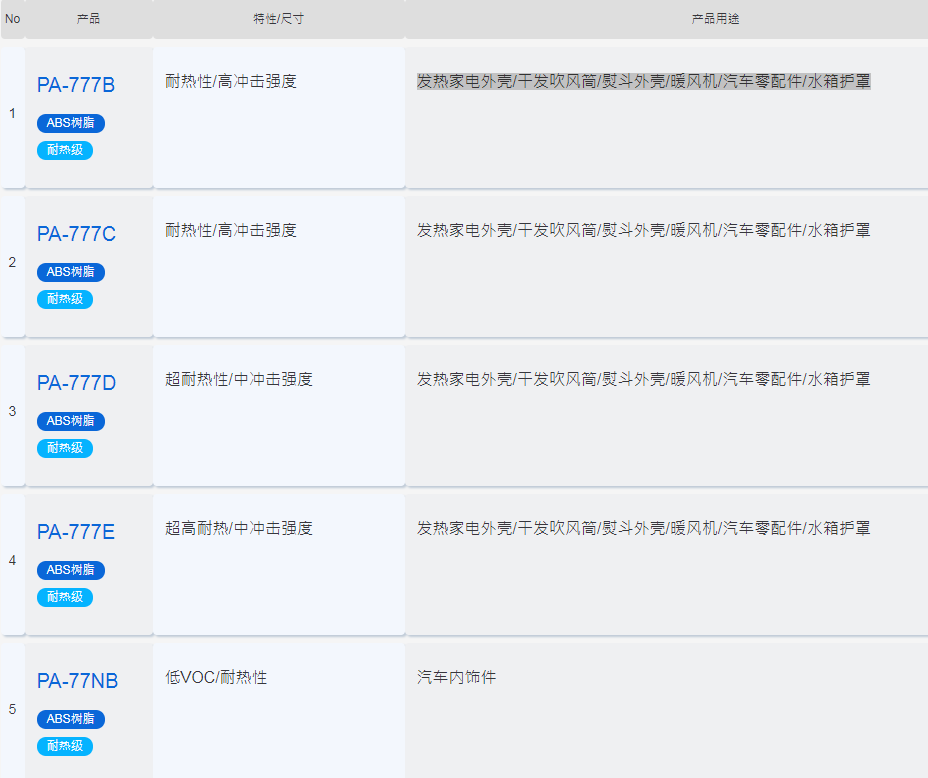Open the PA-777B product link
Screen dimensions: 928x778
pos(76,85)
